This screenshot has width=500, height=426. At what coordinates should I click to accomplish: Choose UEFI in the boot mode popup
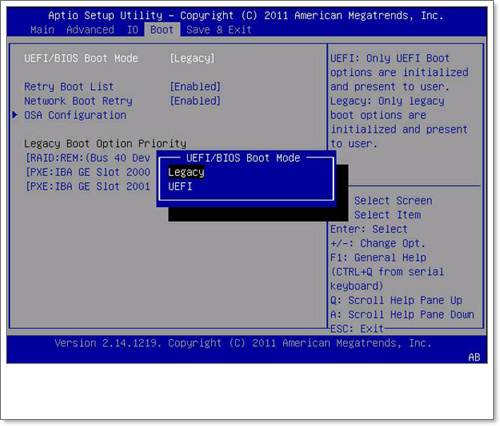coord(180,186)
